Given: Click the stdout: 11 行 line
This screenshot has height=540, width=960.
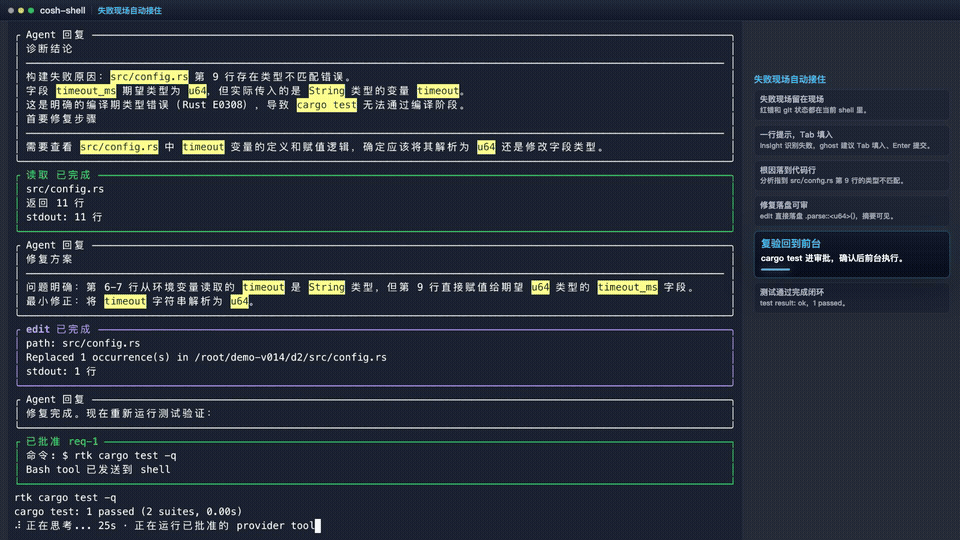Looking at the screenshot, I should tap(64, 217).
